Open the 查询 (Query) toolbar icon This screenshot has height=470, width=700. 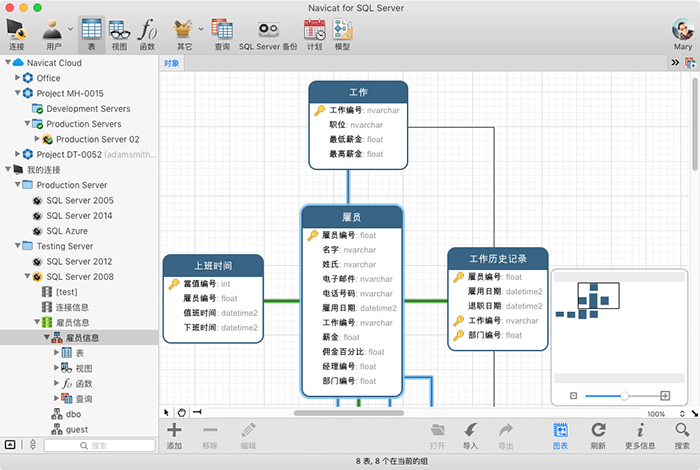(222, 29)
